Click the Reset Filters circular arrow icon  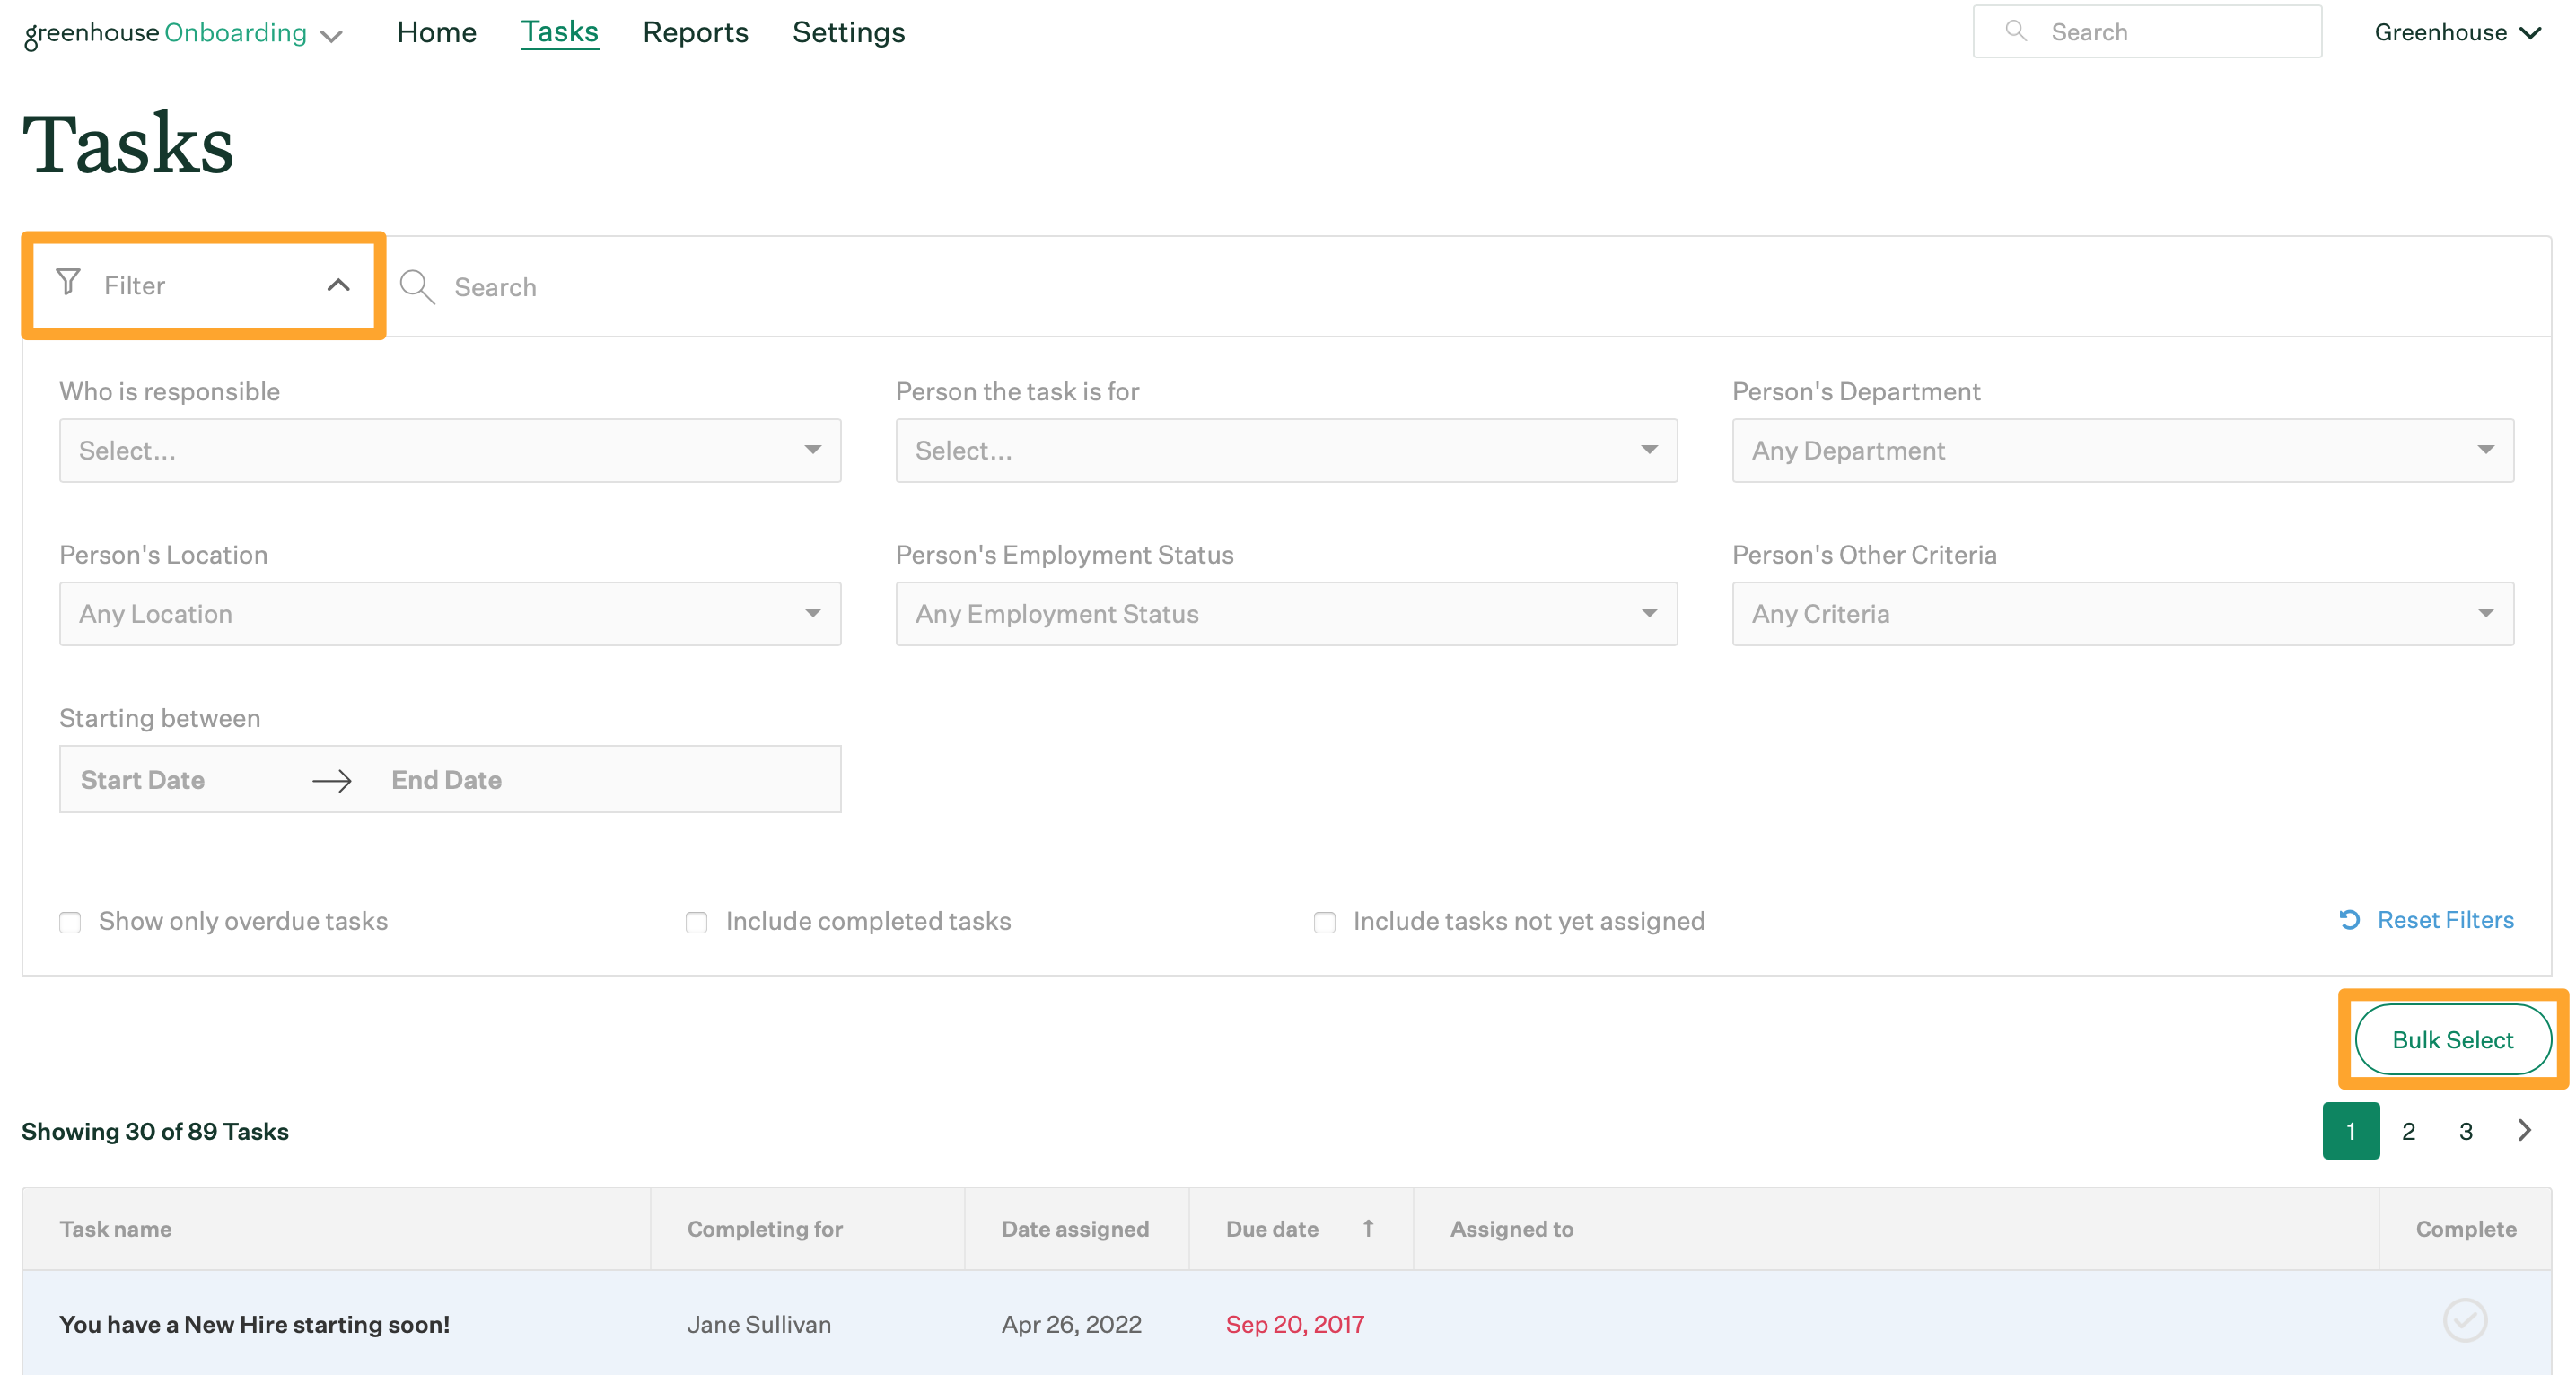[x=2350, y=920]
